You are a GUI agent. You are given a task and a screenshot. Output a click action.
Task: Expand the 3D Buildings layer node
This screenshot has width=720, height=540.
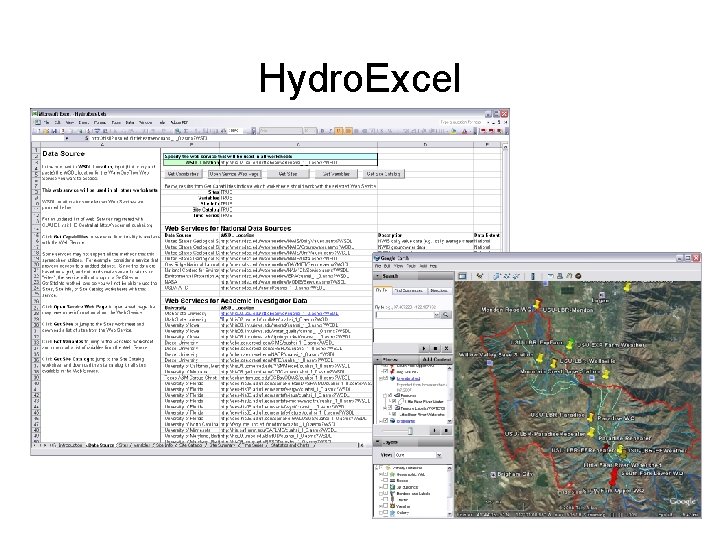tap(380, 487)
